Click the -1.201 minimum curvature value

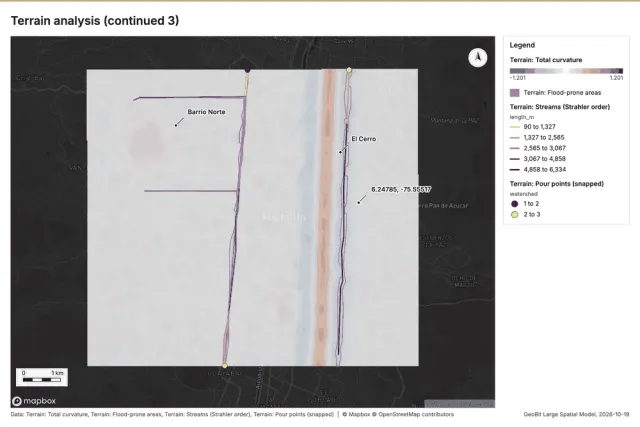pos(518,78)
